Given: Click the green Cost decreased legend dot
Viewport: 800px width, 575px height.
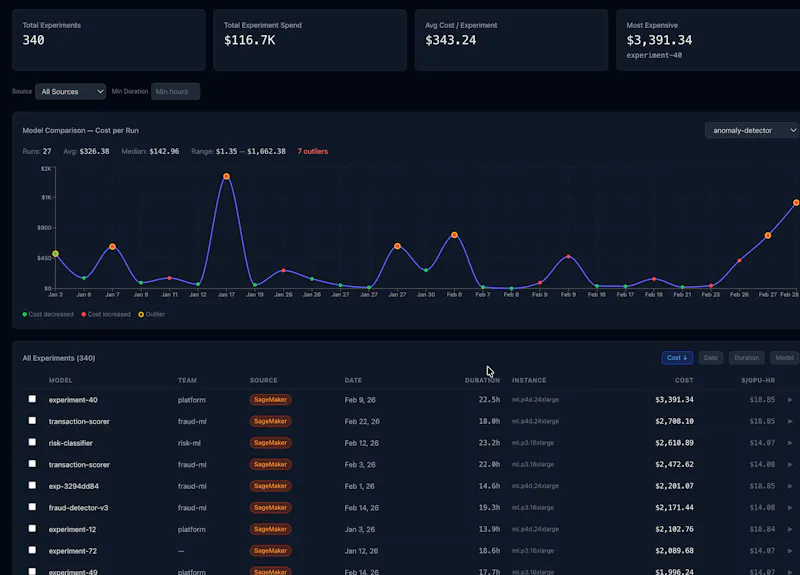Looking at the screenshot, I should tap(24, 314).
